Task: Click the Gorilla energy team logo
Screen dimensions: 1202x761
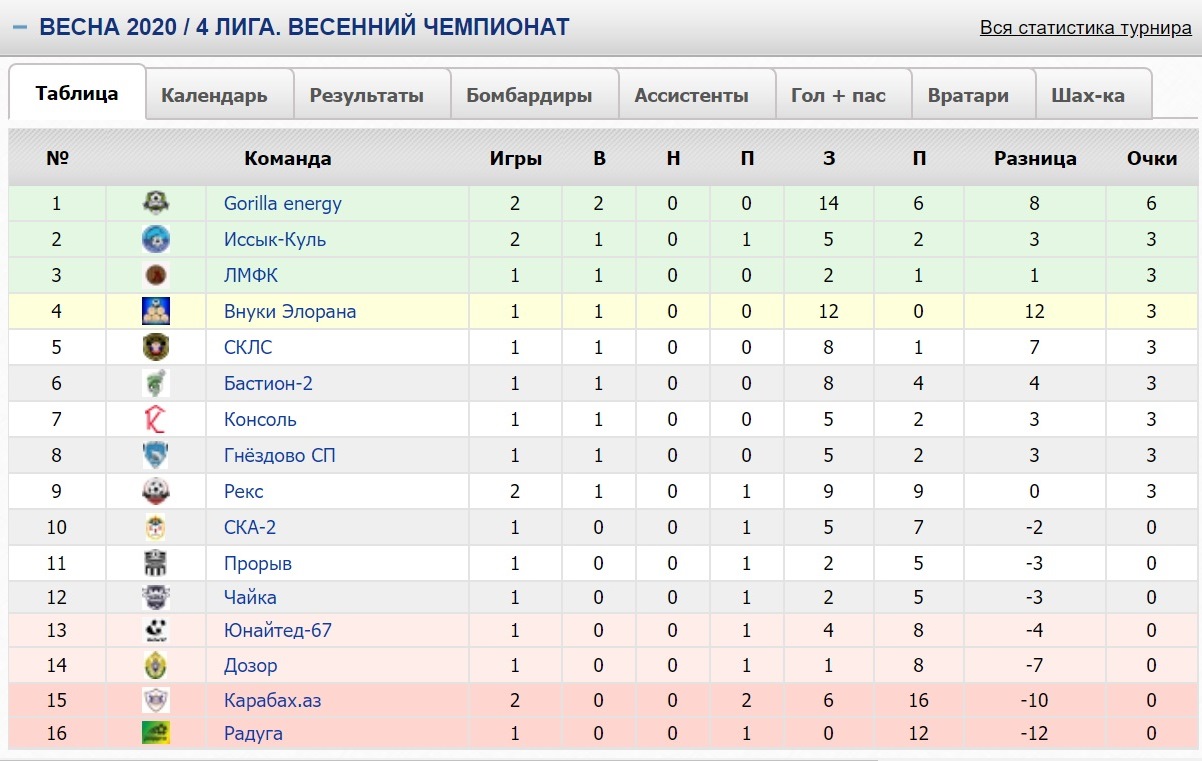Action: pos(155,203)
